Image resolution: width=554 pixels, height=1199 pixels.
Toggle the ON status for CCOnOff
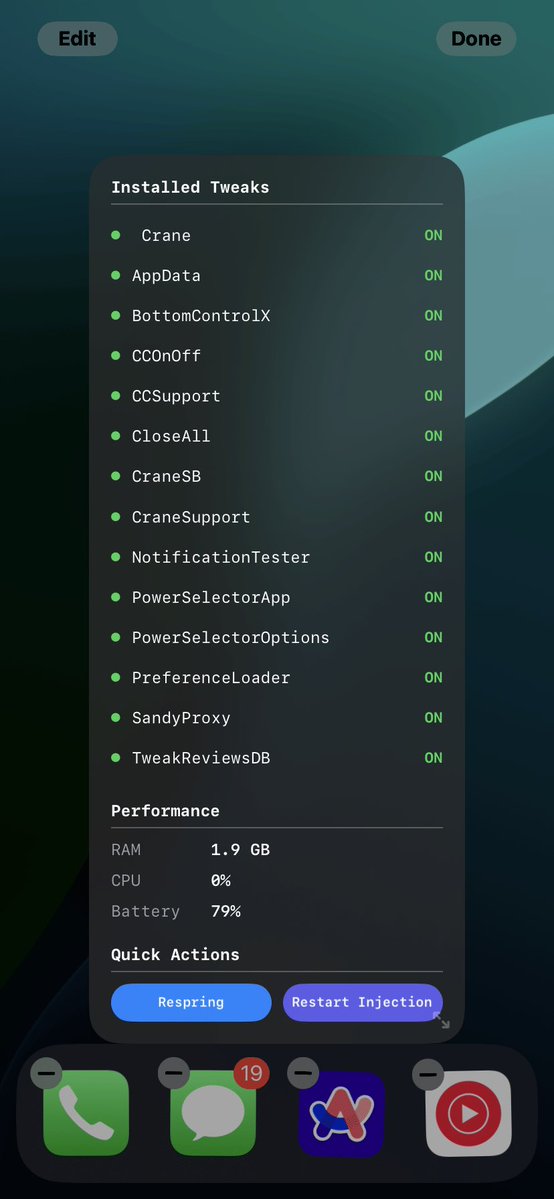point(434,356)
